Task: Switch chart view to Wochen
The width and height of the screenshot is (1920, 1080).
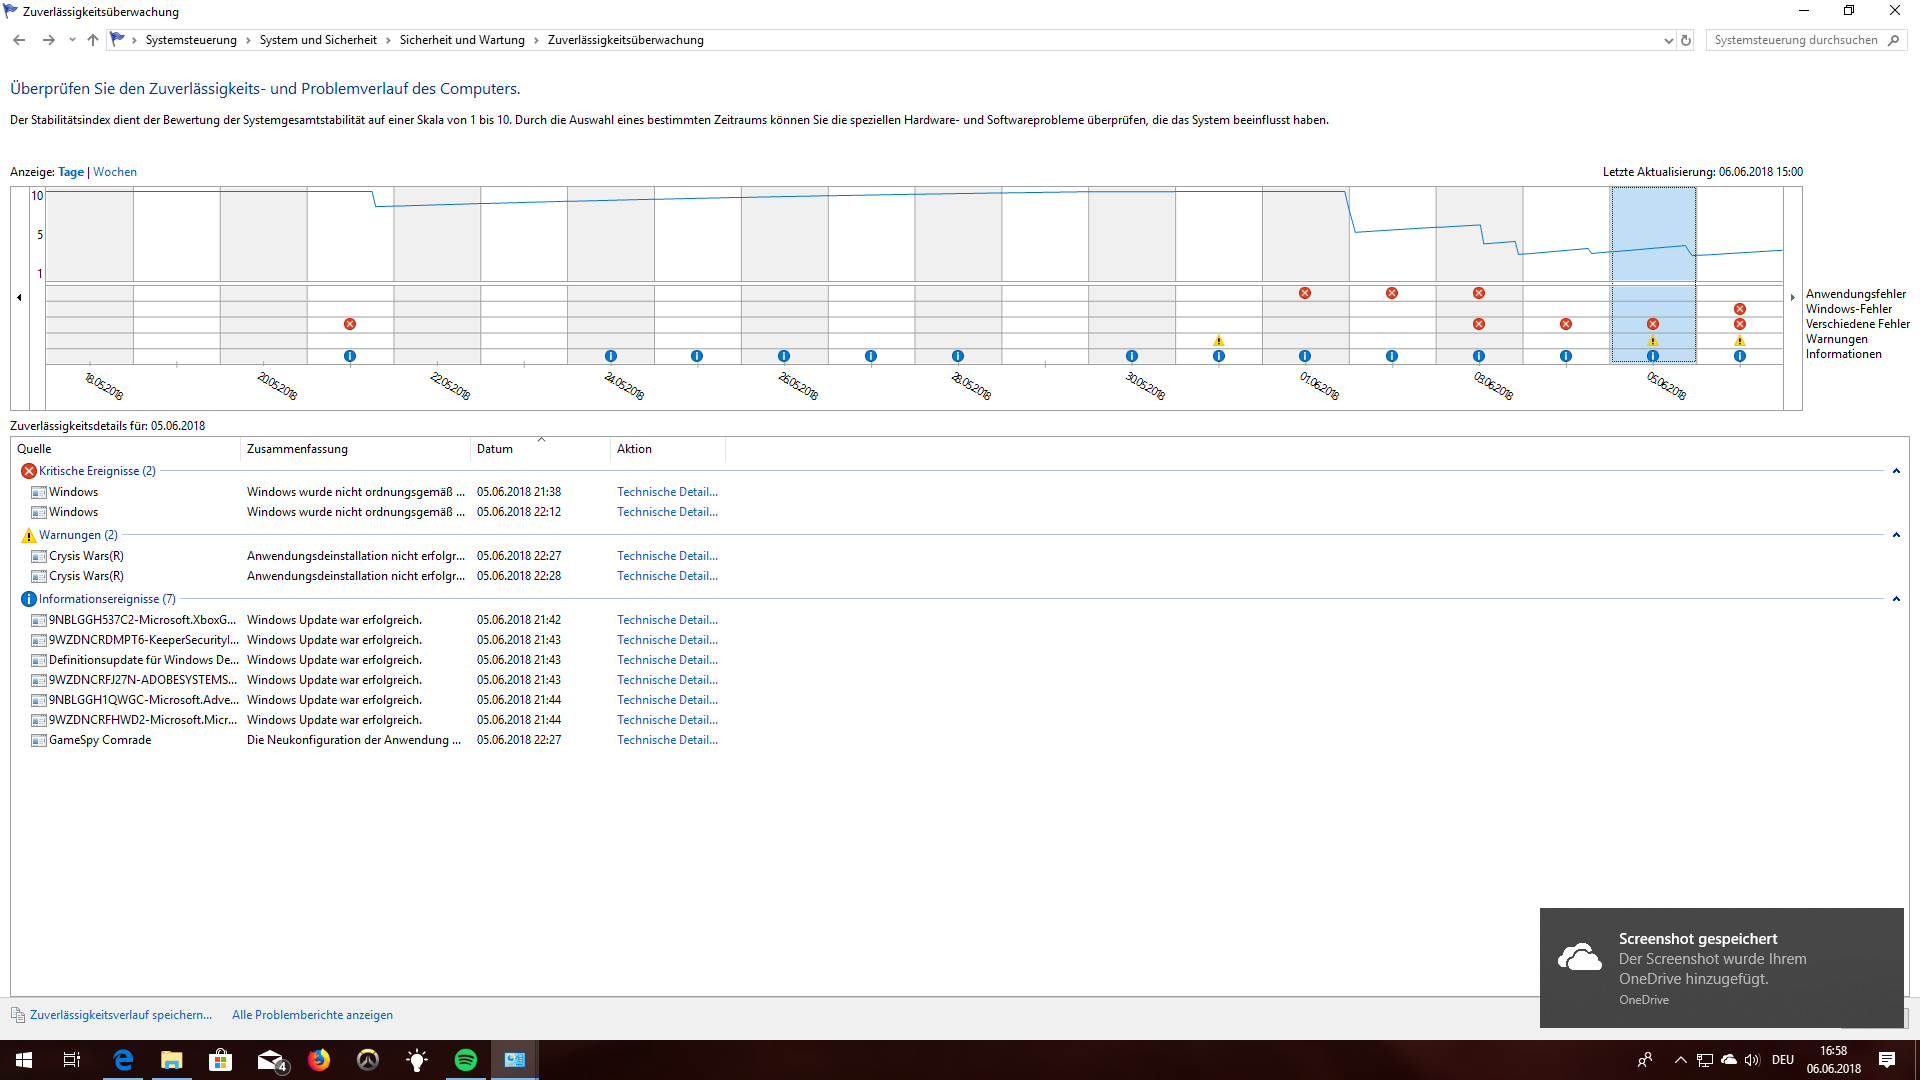Action: (x=115, y=172)
